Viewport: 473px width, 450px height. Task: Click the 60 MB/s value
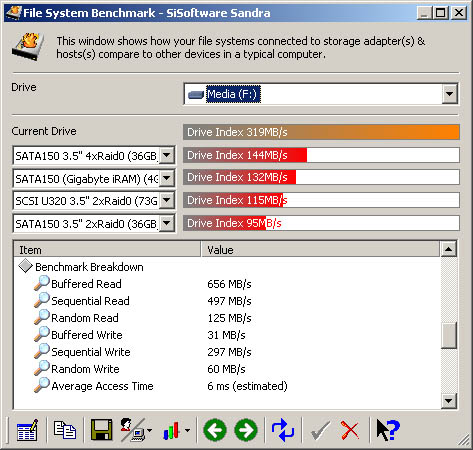point(226,369)
